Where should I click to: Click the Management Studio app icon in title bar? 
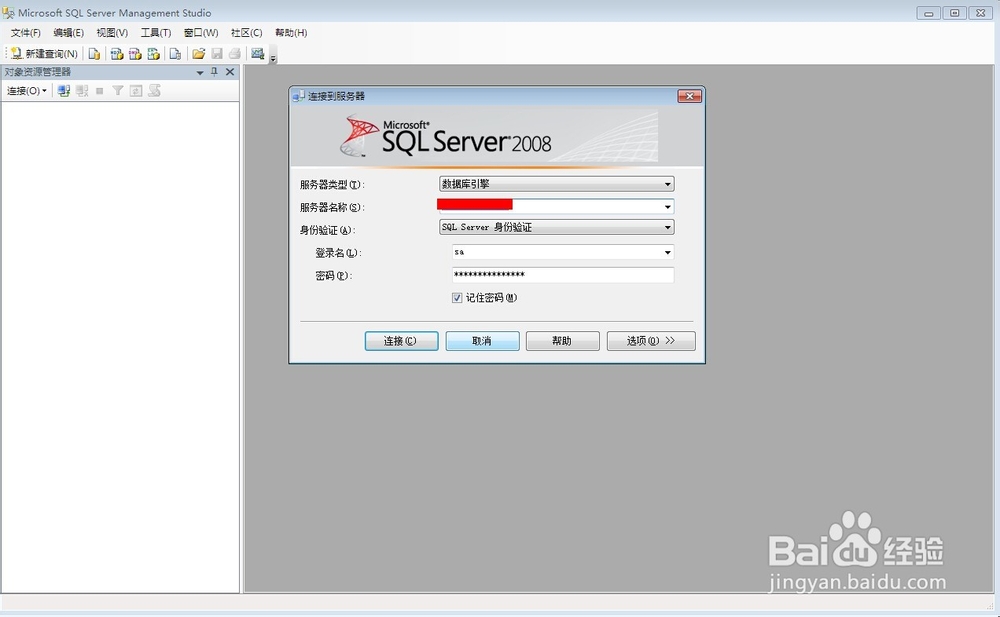tap(9, 13)
